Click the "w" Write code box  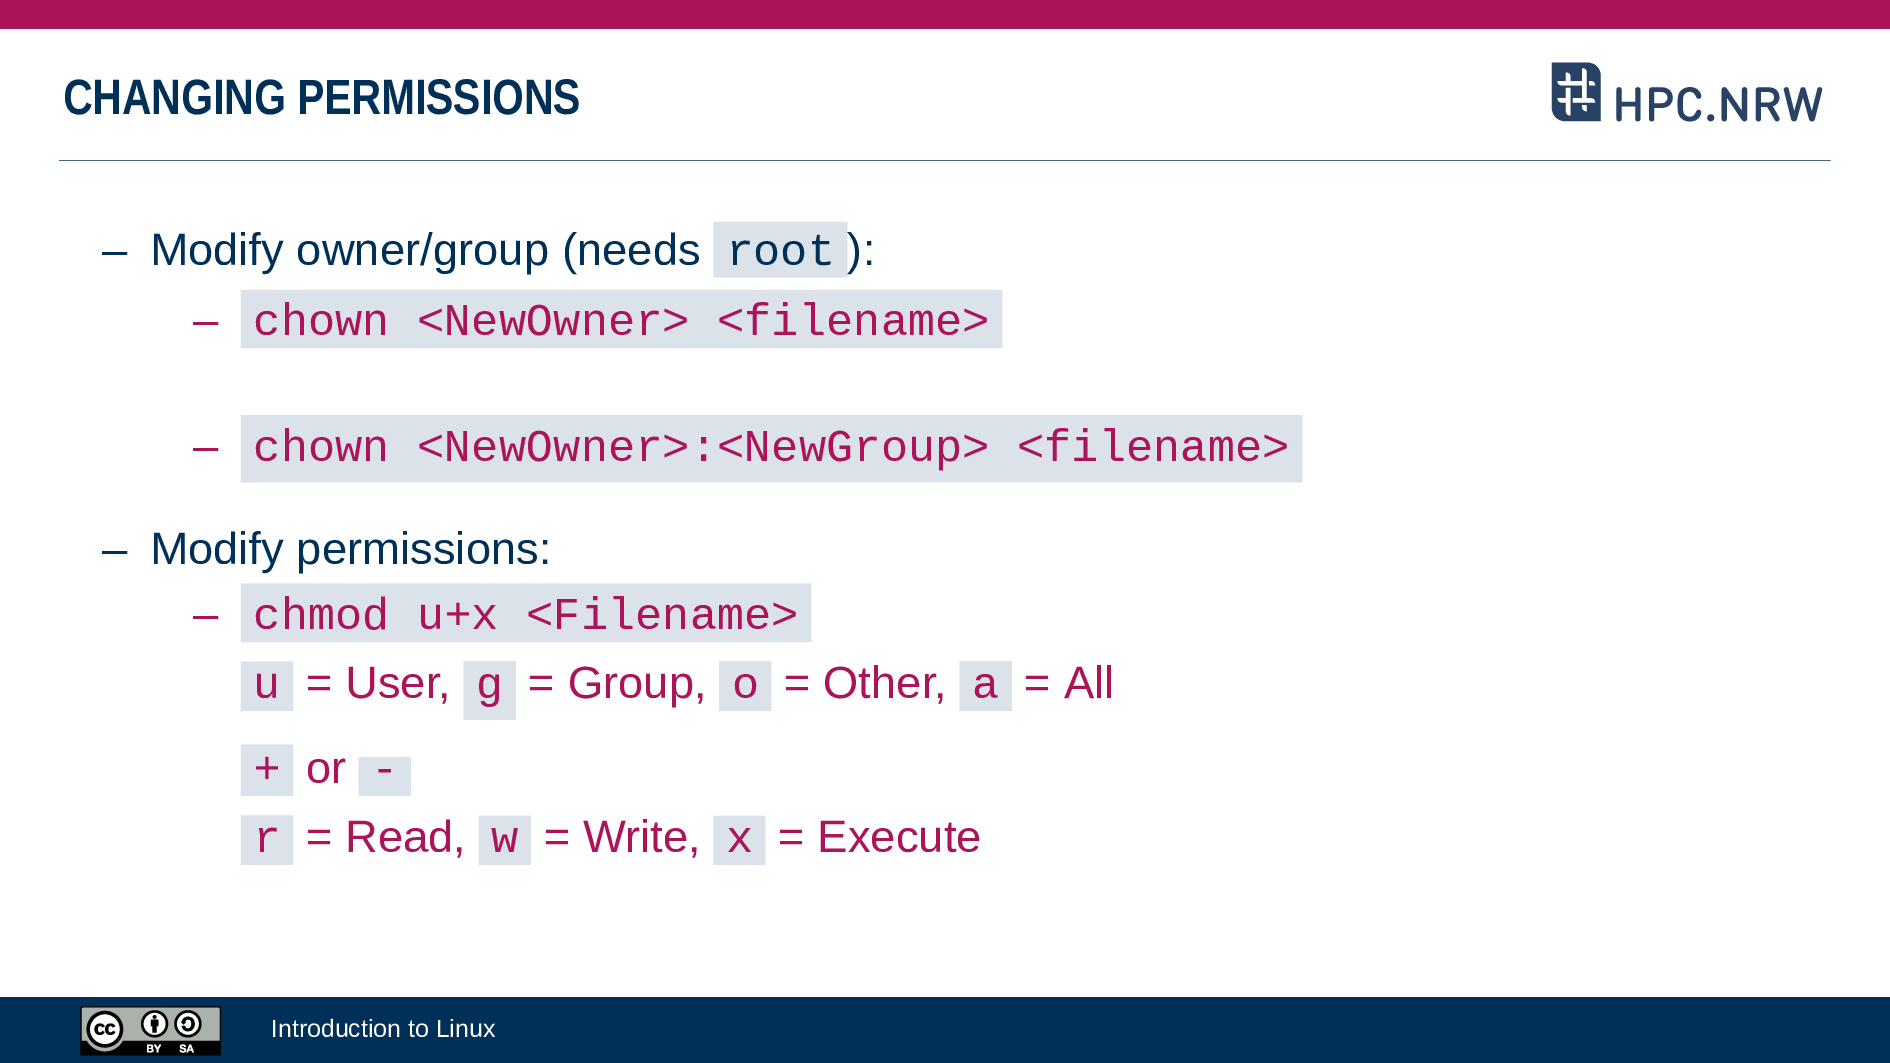click(504, 839)
